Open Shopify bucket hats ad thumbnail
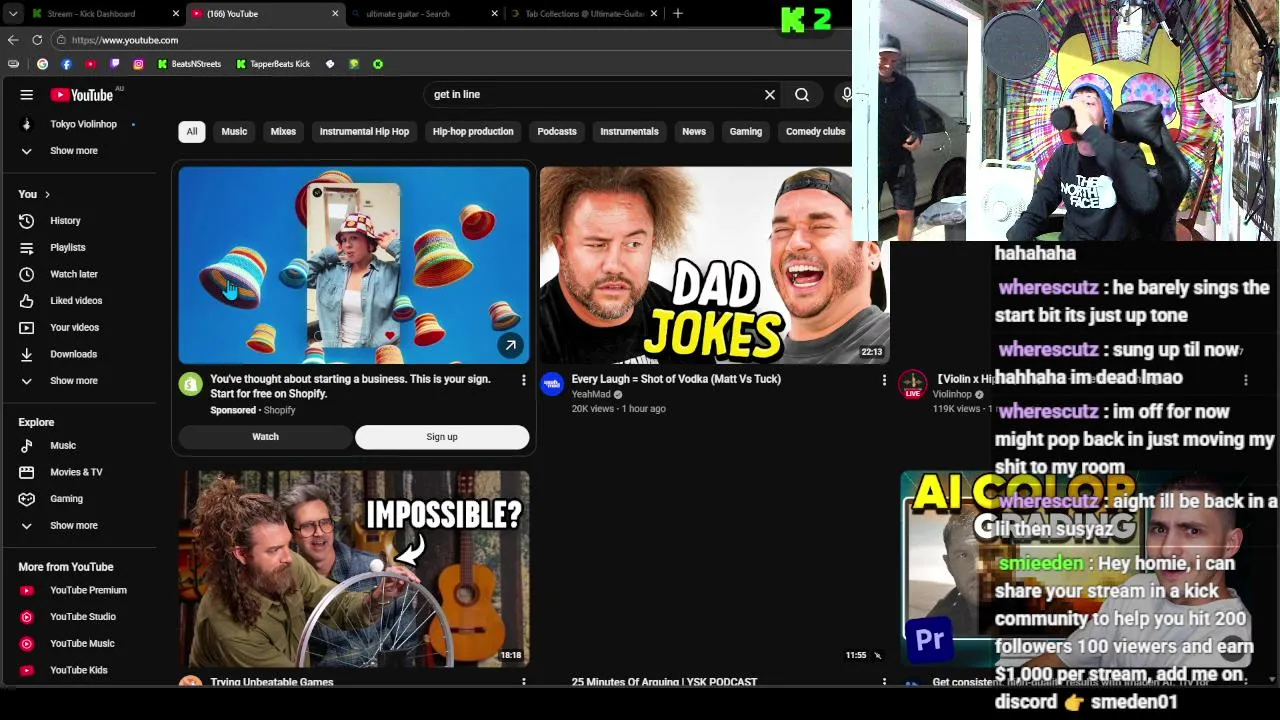 point(354,265)
